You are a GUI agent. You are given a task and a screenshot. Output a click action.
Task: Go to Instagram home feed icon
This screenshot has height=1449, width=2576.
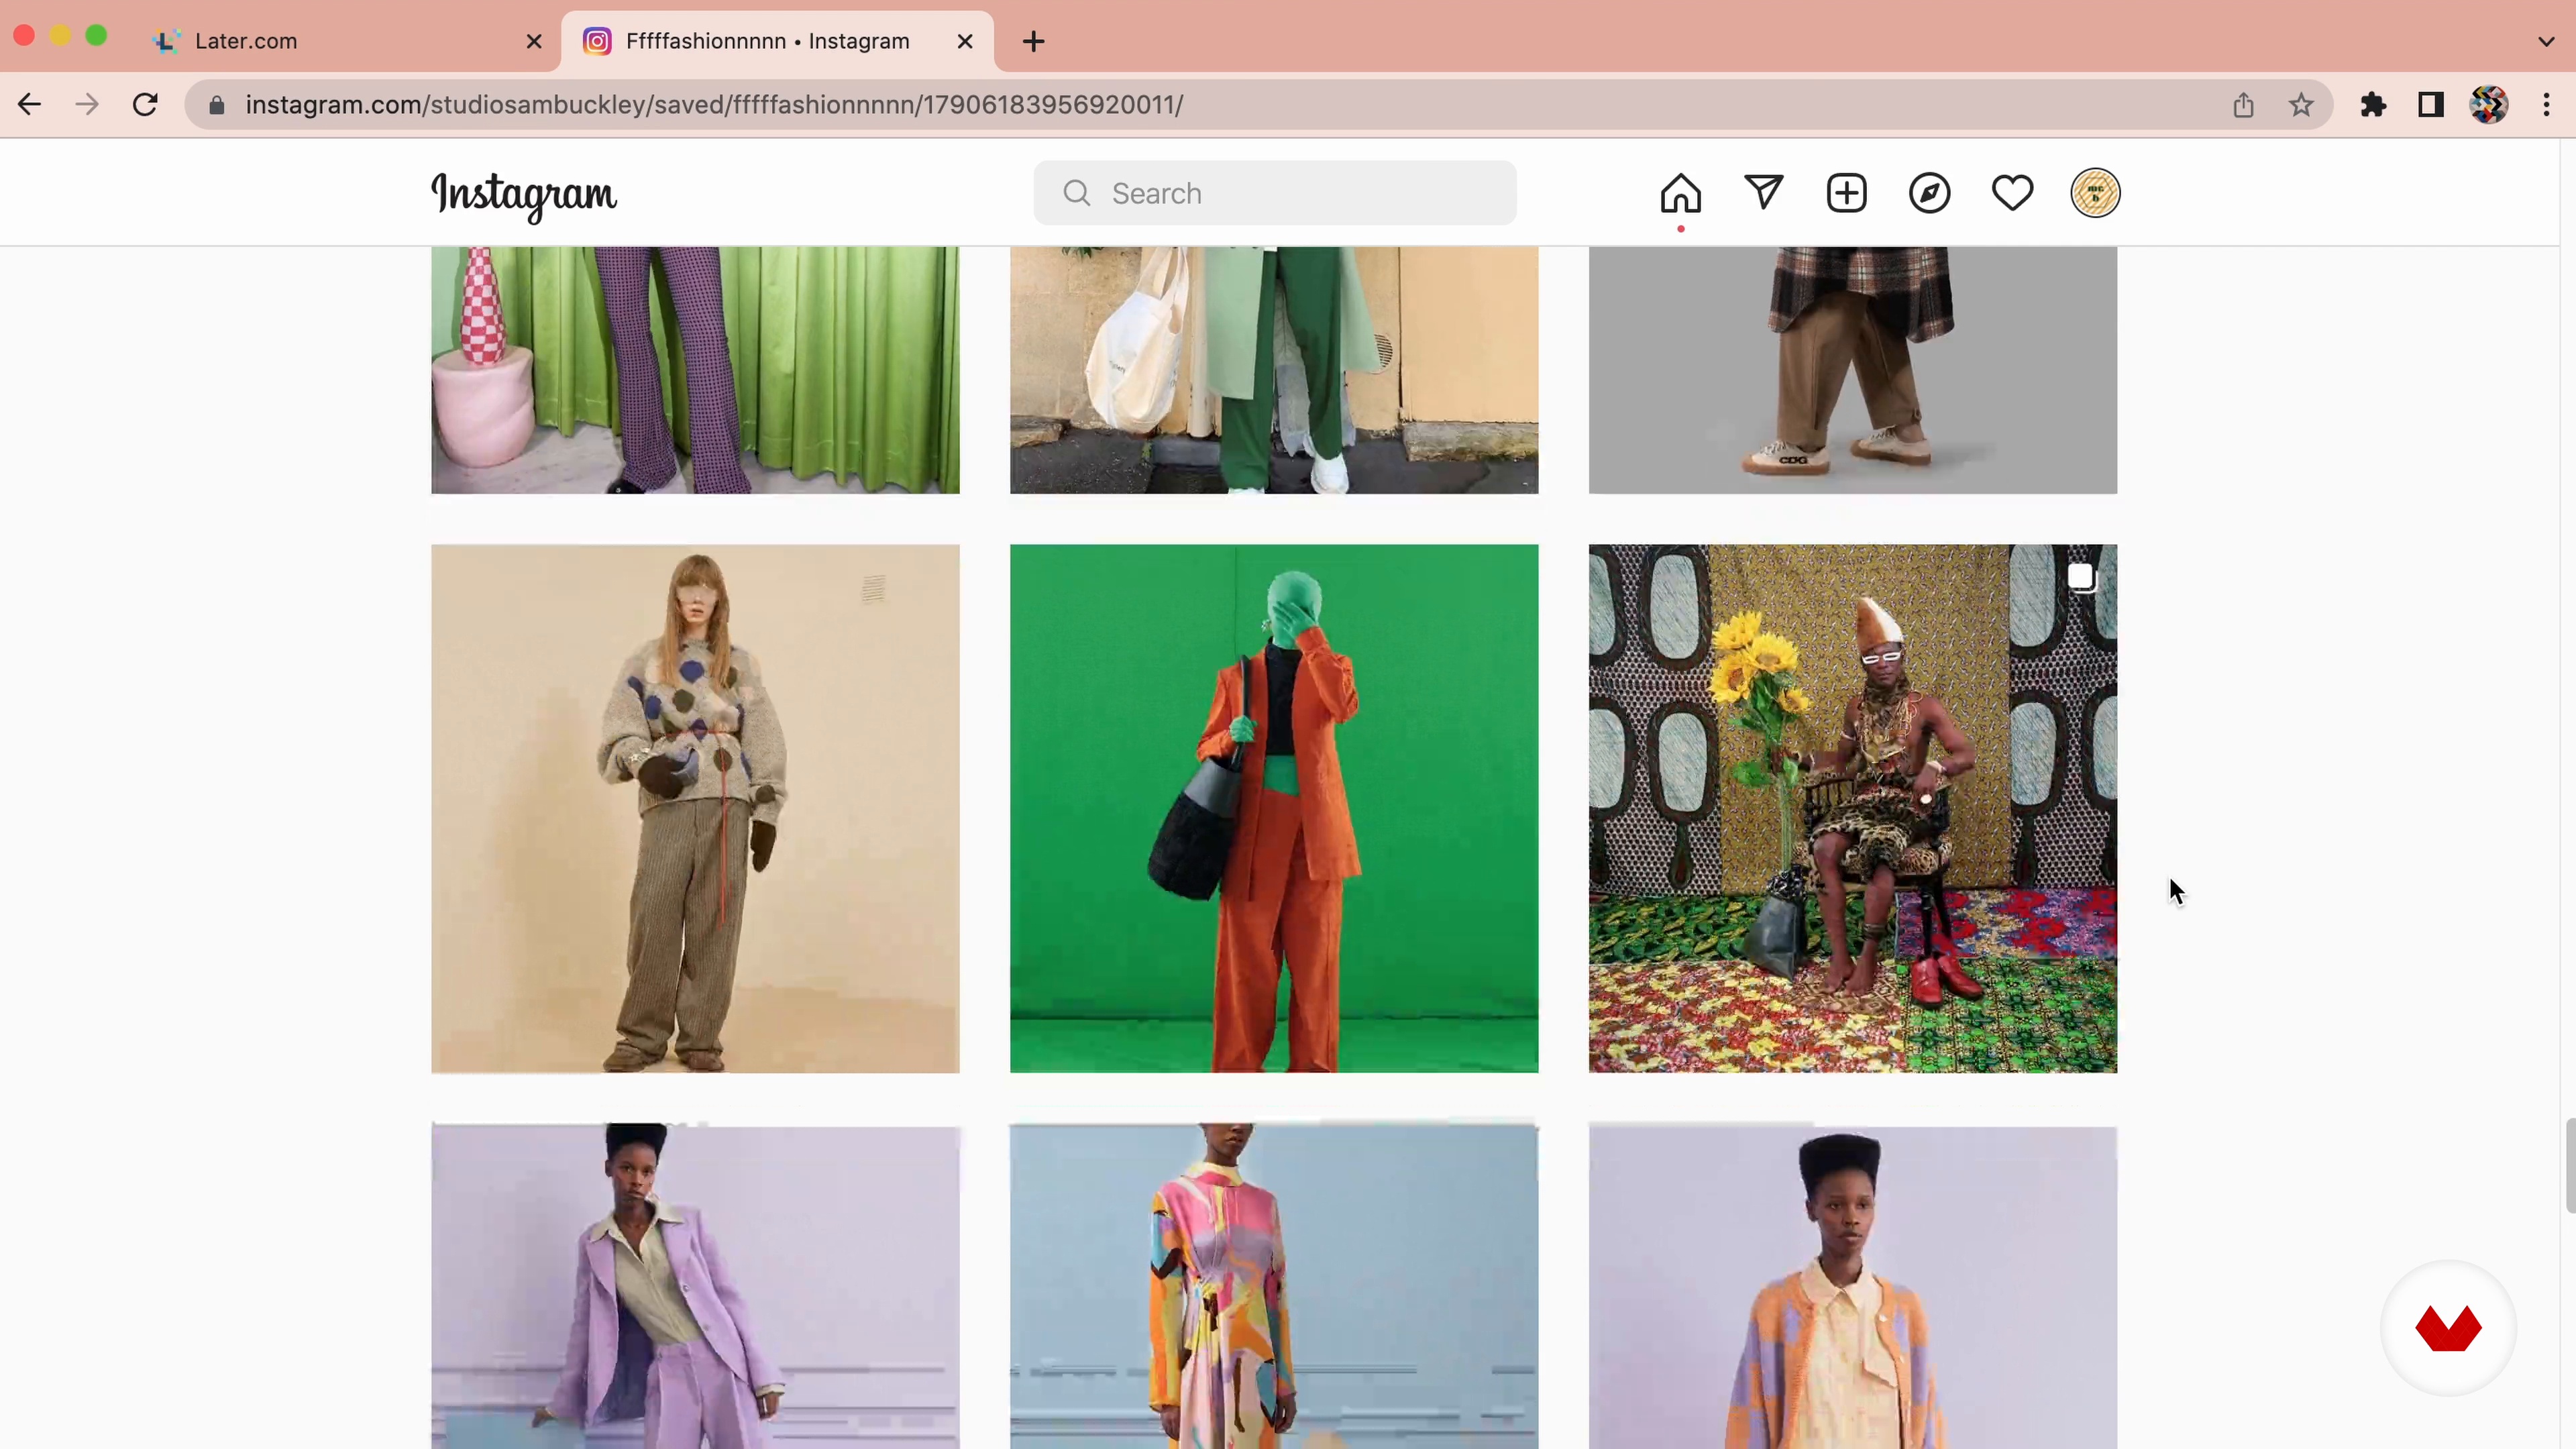(x=1680, y=193)
